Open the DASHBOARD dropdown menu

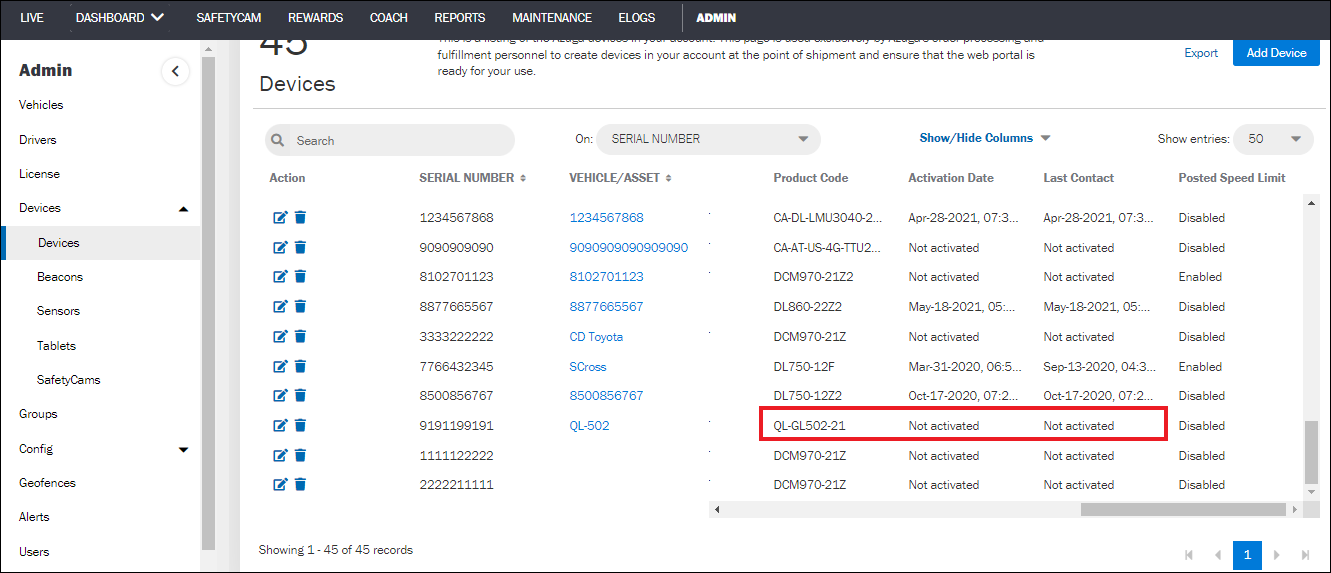click(x=120, y=18)
